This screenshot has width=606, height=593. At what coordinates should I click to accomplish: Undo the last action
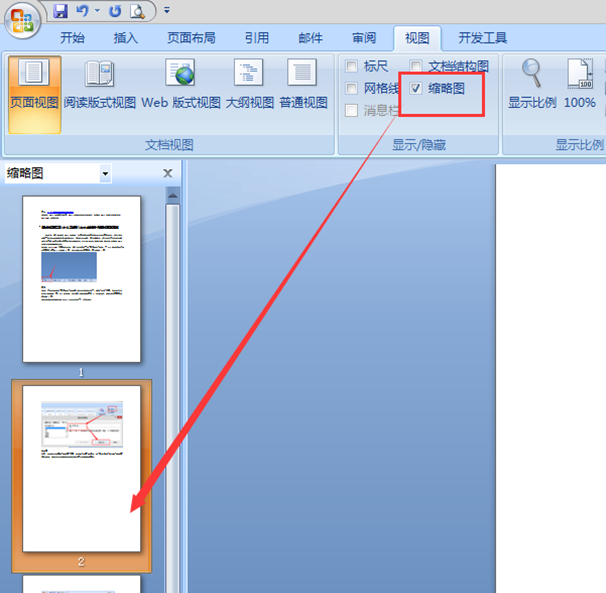82,11
